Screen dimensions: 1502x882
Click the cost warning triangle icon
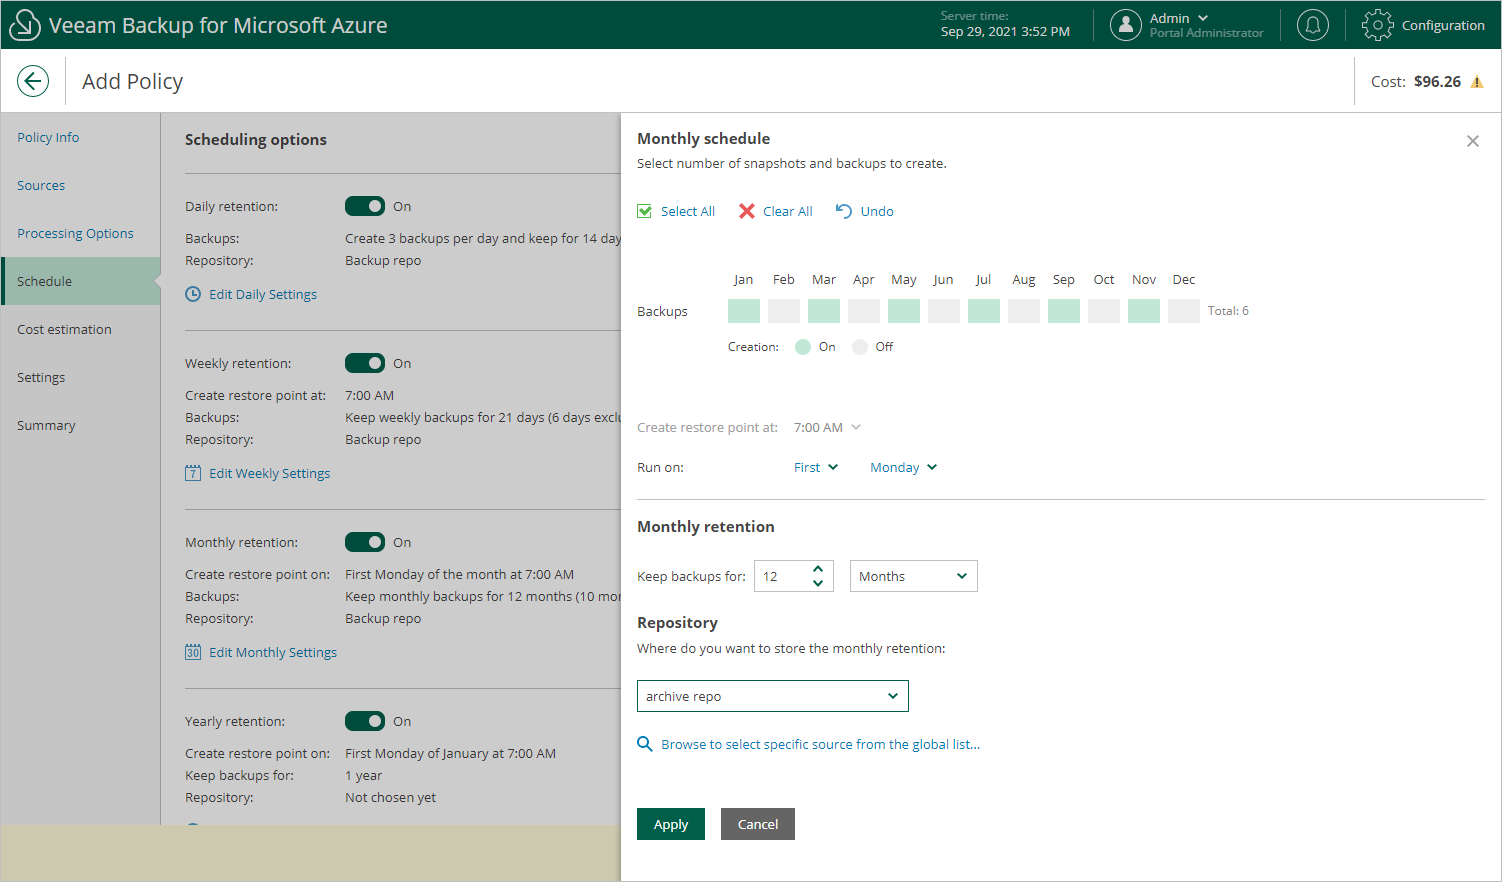(x=1477, y=82)
